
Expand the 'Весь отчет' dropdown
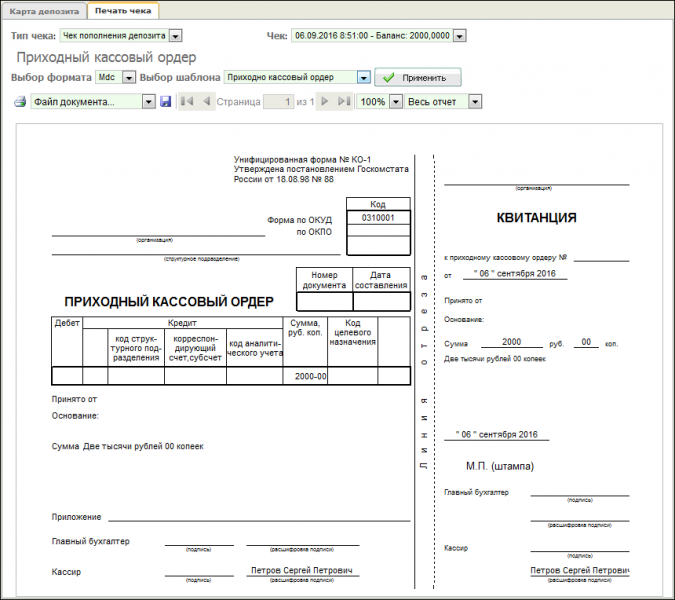point(475,102)
